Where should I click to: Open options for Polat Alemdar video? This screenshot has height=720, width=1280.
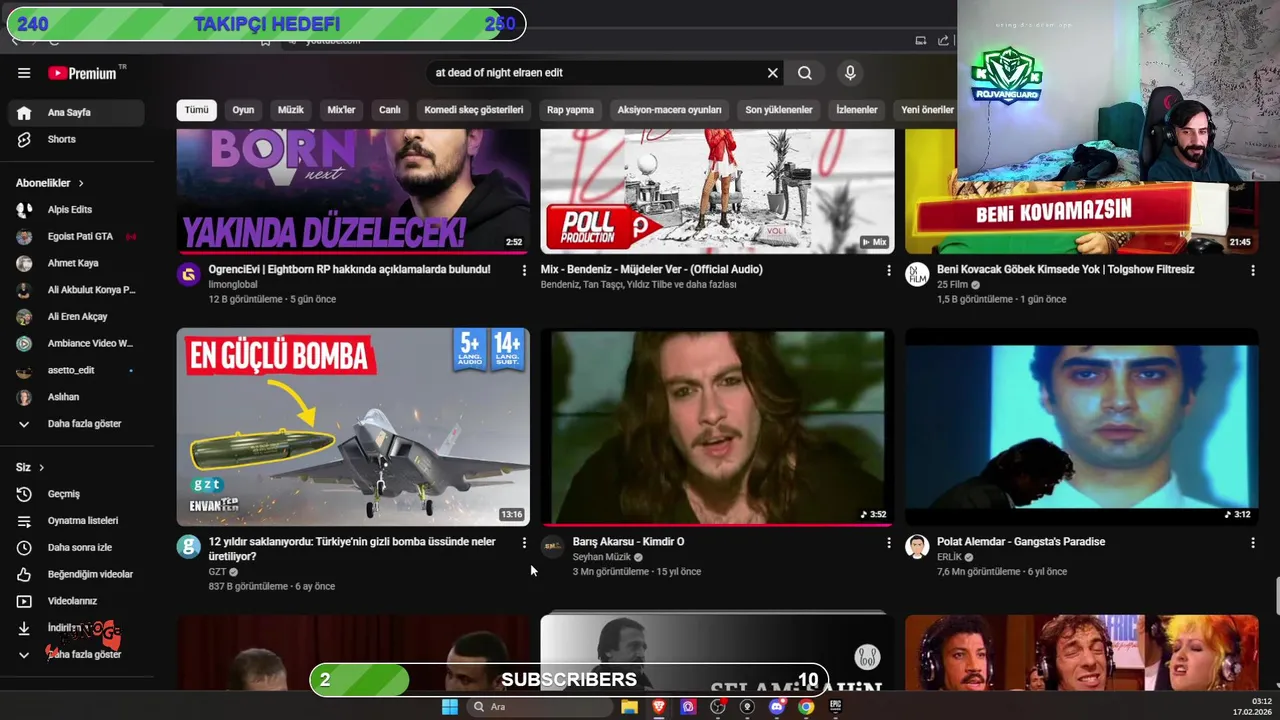point(1252,542)
